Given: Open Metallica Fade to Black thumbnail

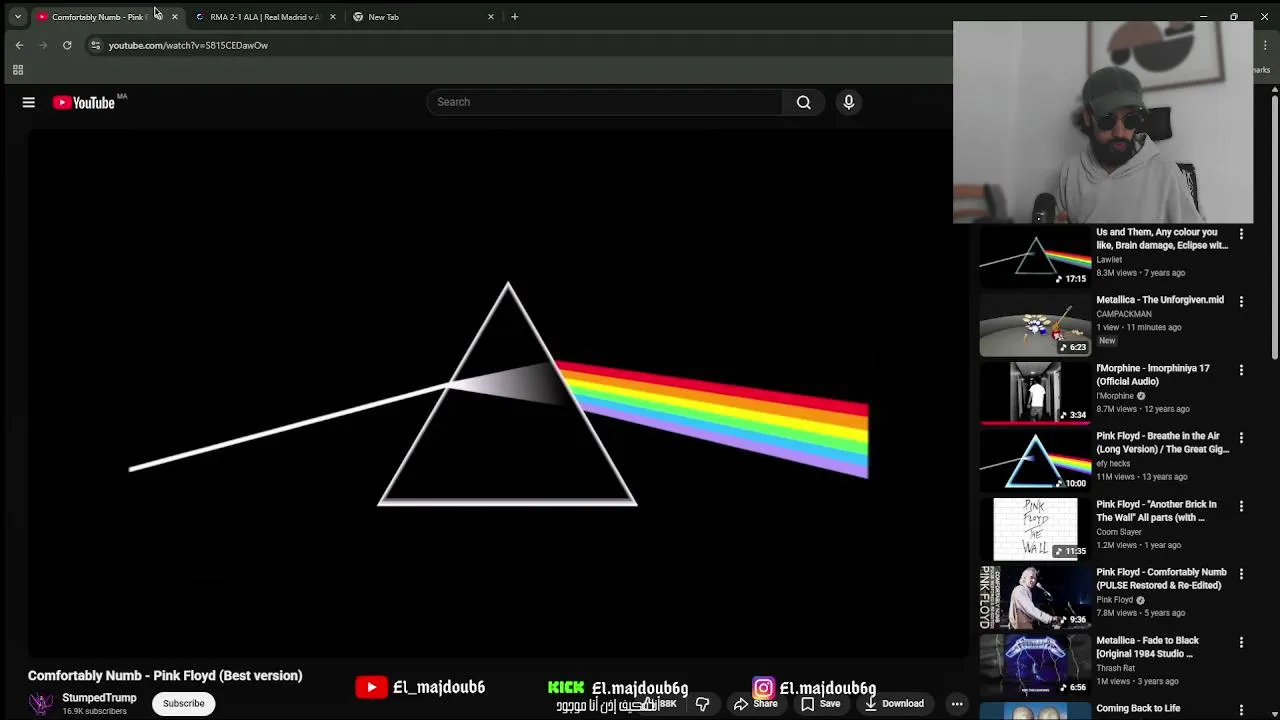Looking at the screenshot, I should (x=1035, y=665).
